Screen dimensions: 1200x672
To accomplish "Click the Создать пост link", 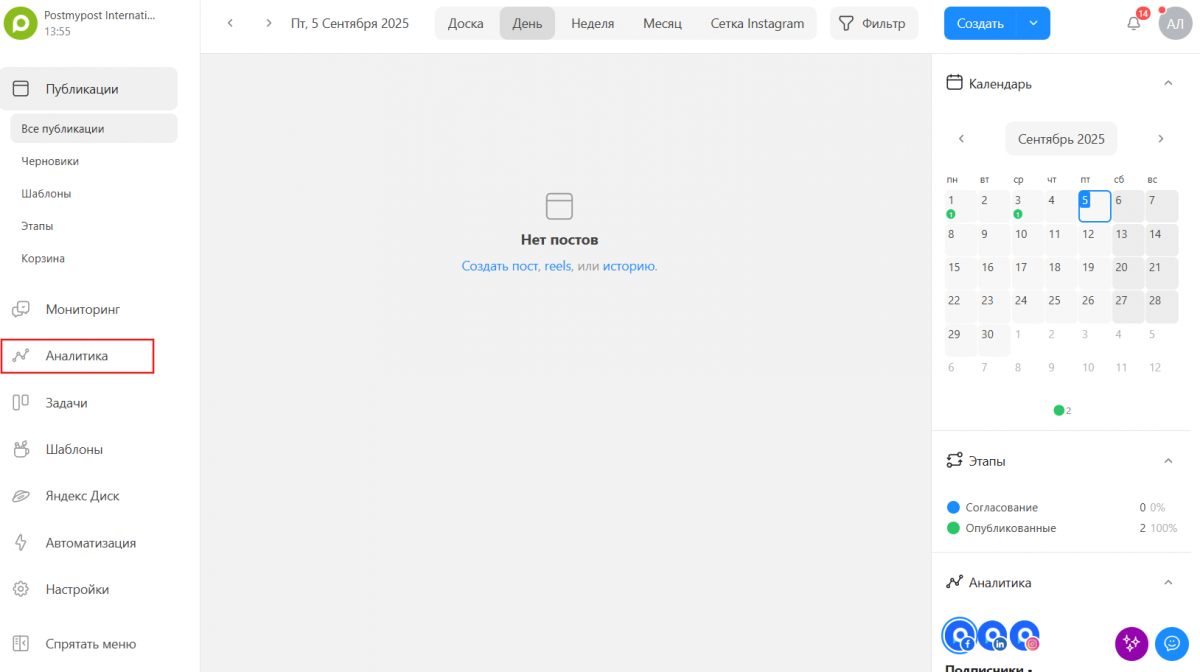I will click(x=499, y=266).
